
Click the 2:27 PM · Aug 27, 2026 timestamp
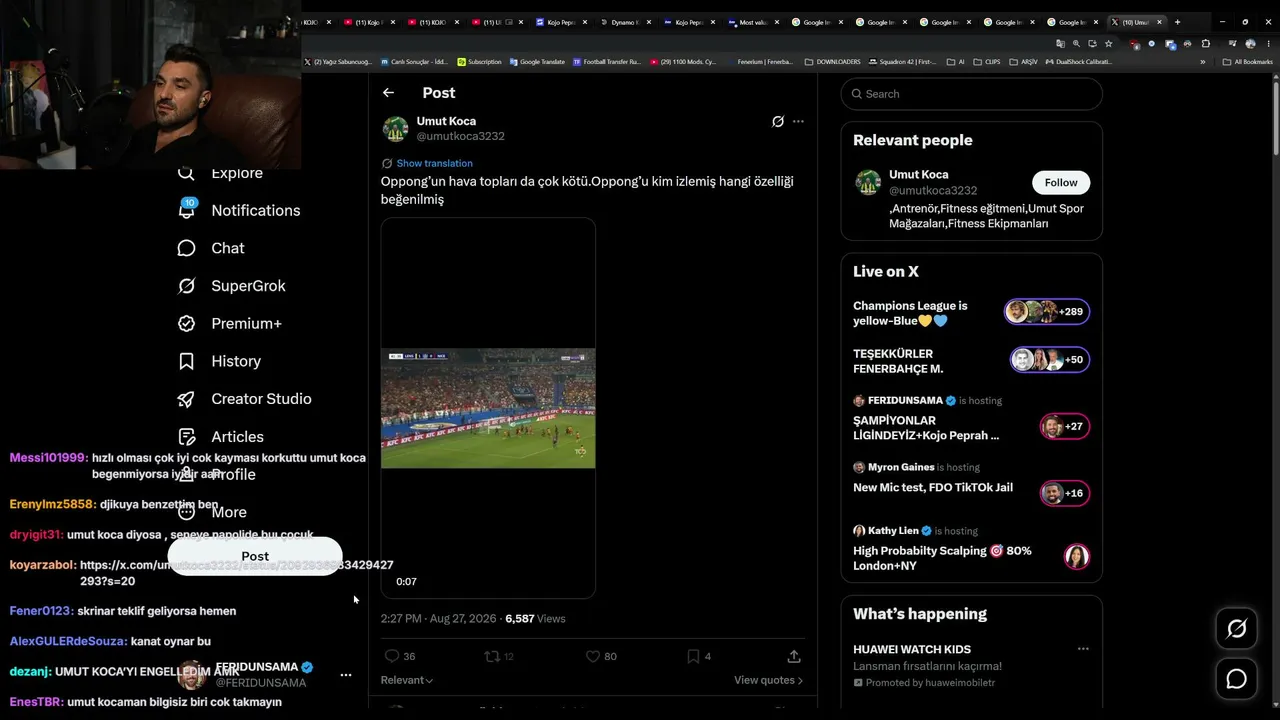pyautogui.click(x=438, y=619)
